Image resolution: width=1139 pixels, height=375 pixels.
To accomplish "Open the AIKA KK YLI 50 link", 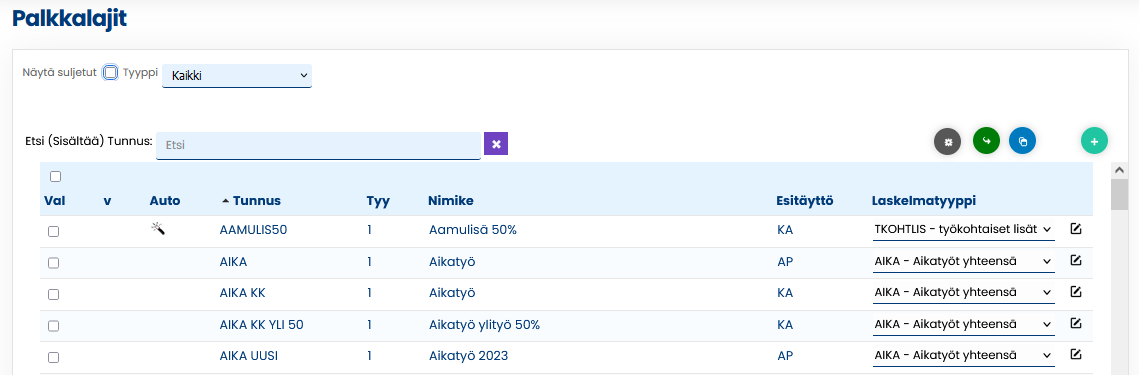I will tap(262, 325).
